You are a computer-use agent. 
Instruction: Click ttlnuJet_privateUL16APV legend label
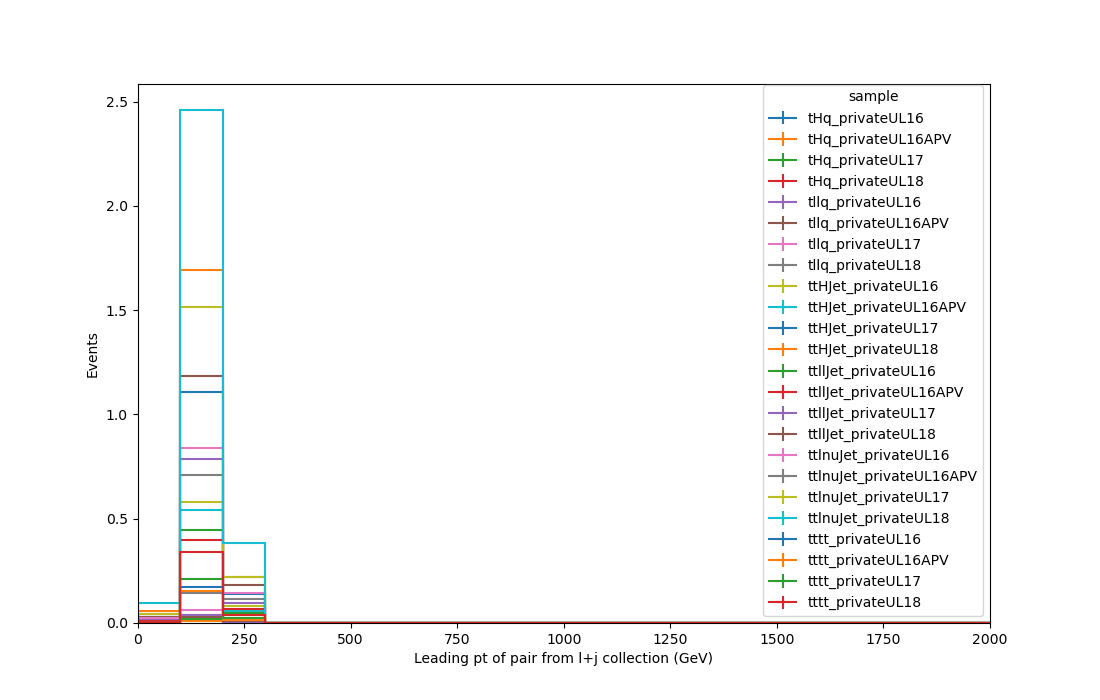point(892,477)
